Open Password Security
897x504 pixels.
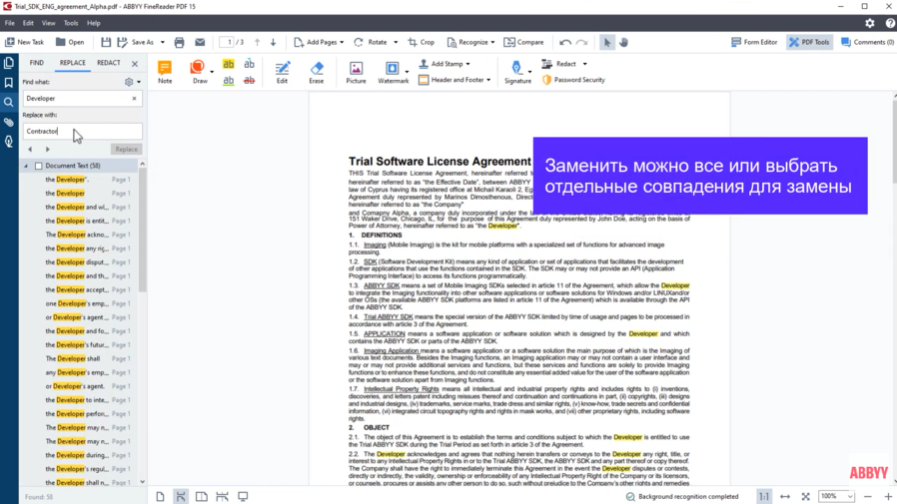pyautogui.click(x=573, y=80)
